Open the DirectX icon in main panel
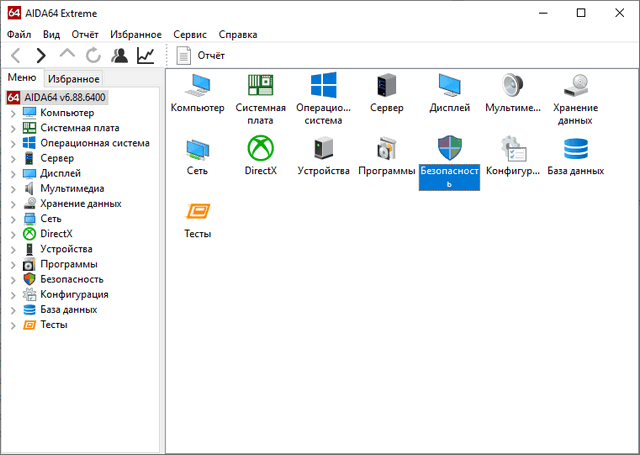Image resolution: width=640 pixels, height=455 pixels. coord(260,149)
